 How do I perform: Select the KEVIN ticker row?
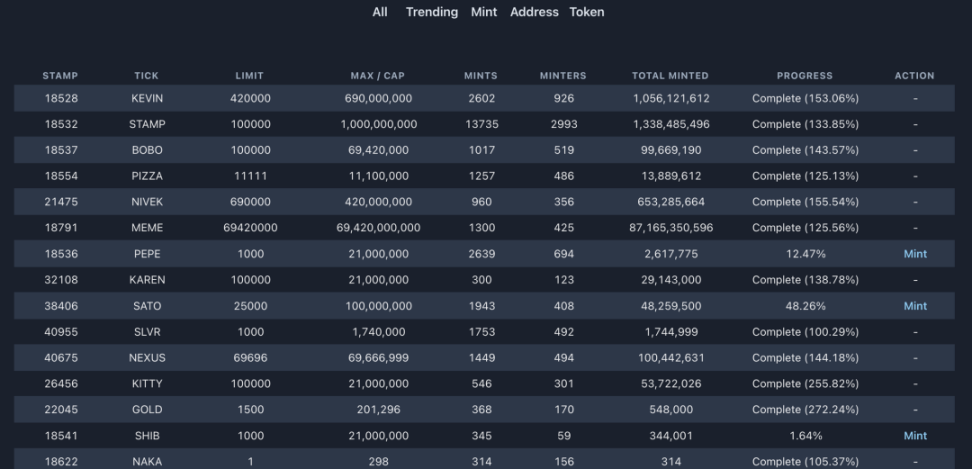pyautogui.click(x=146, y=98)
